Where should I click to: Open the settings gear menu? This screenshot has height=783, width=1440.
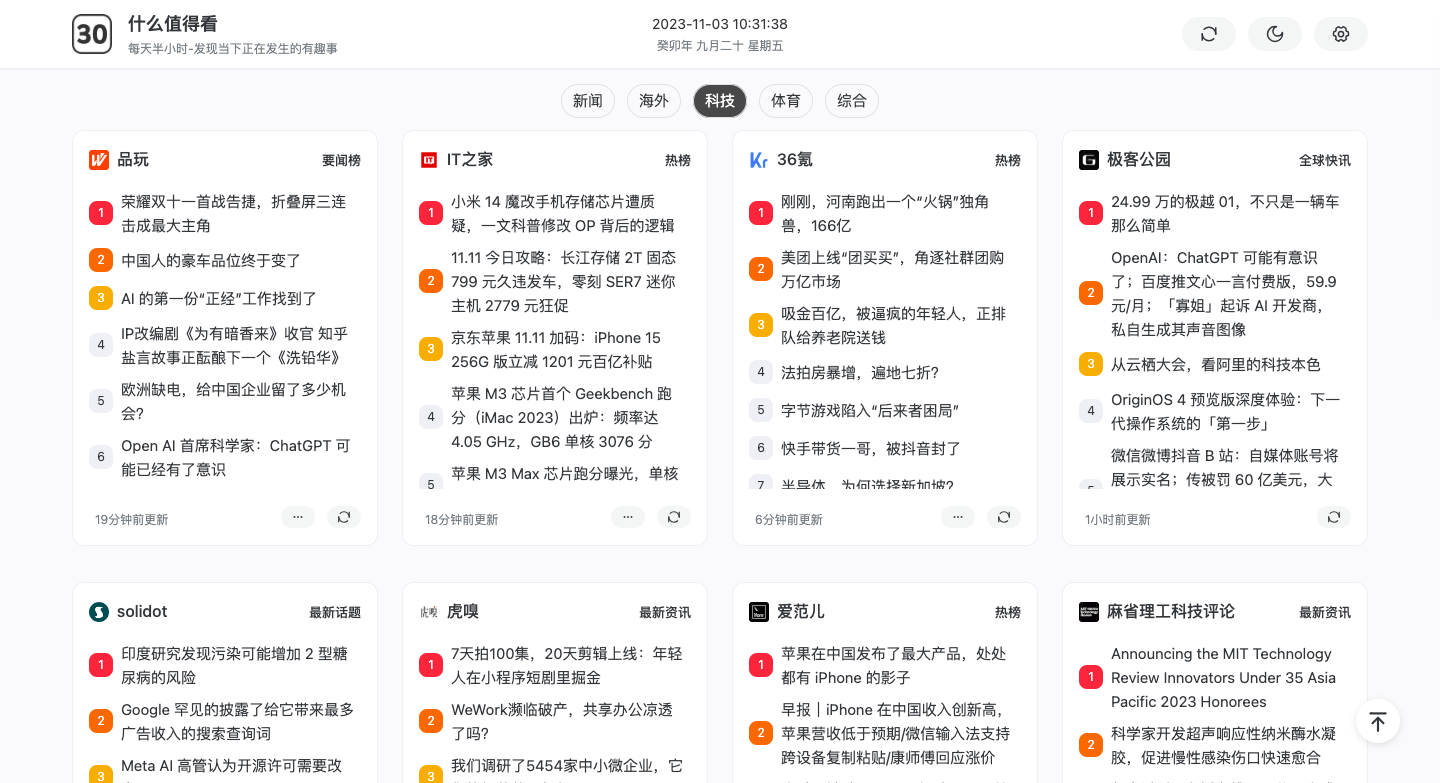[1340, 33]
